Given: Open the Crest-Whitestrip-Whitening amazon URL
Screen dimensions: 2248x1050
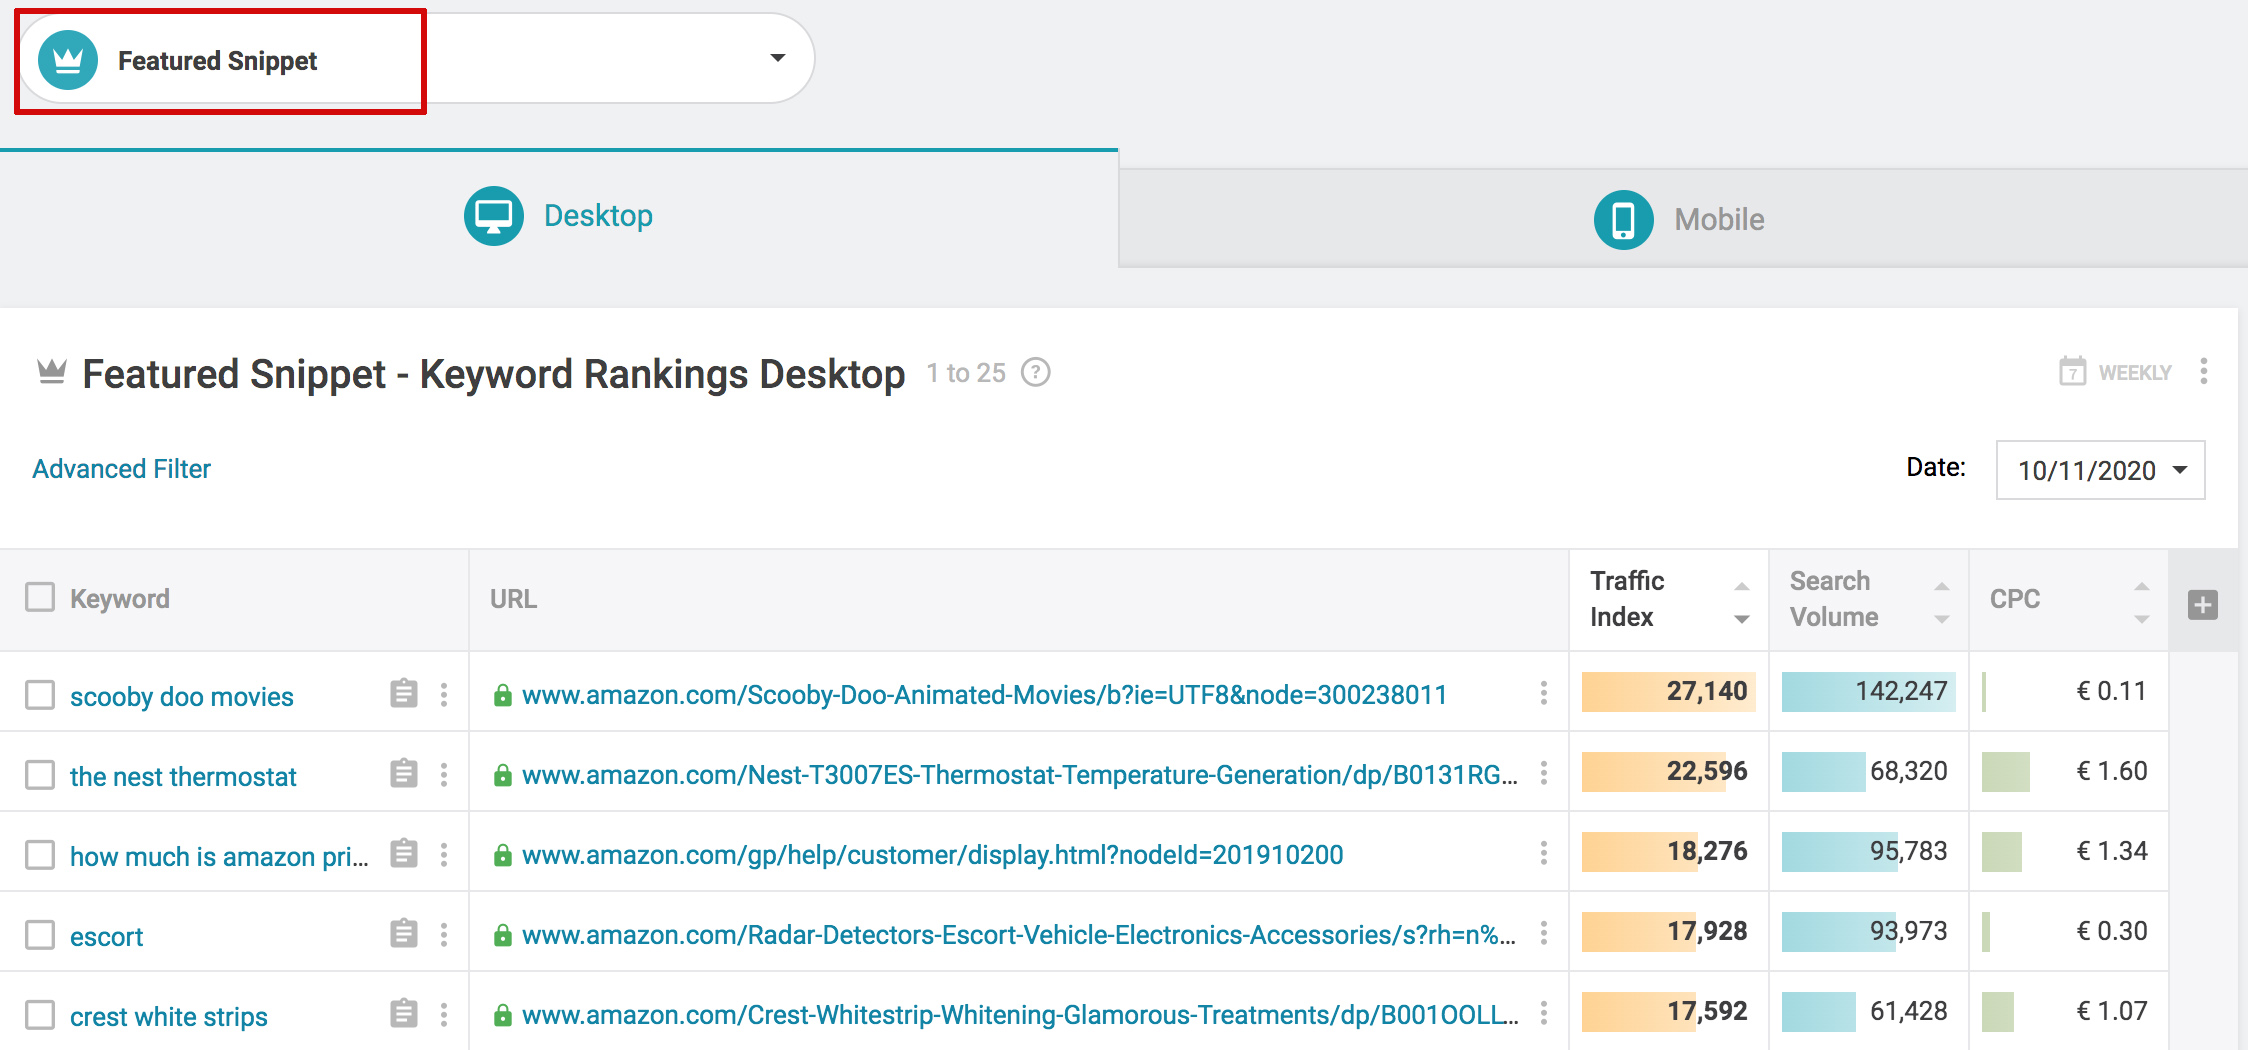Looking at the screenshot, I should tap(1020, 1015).
